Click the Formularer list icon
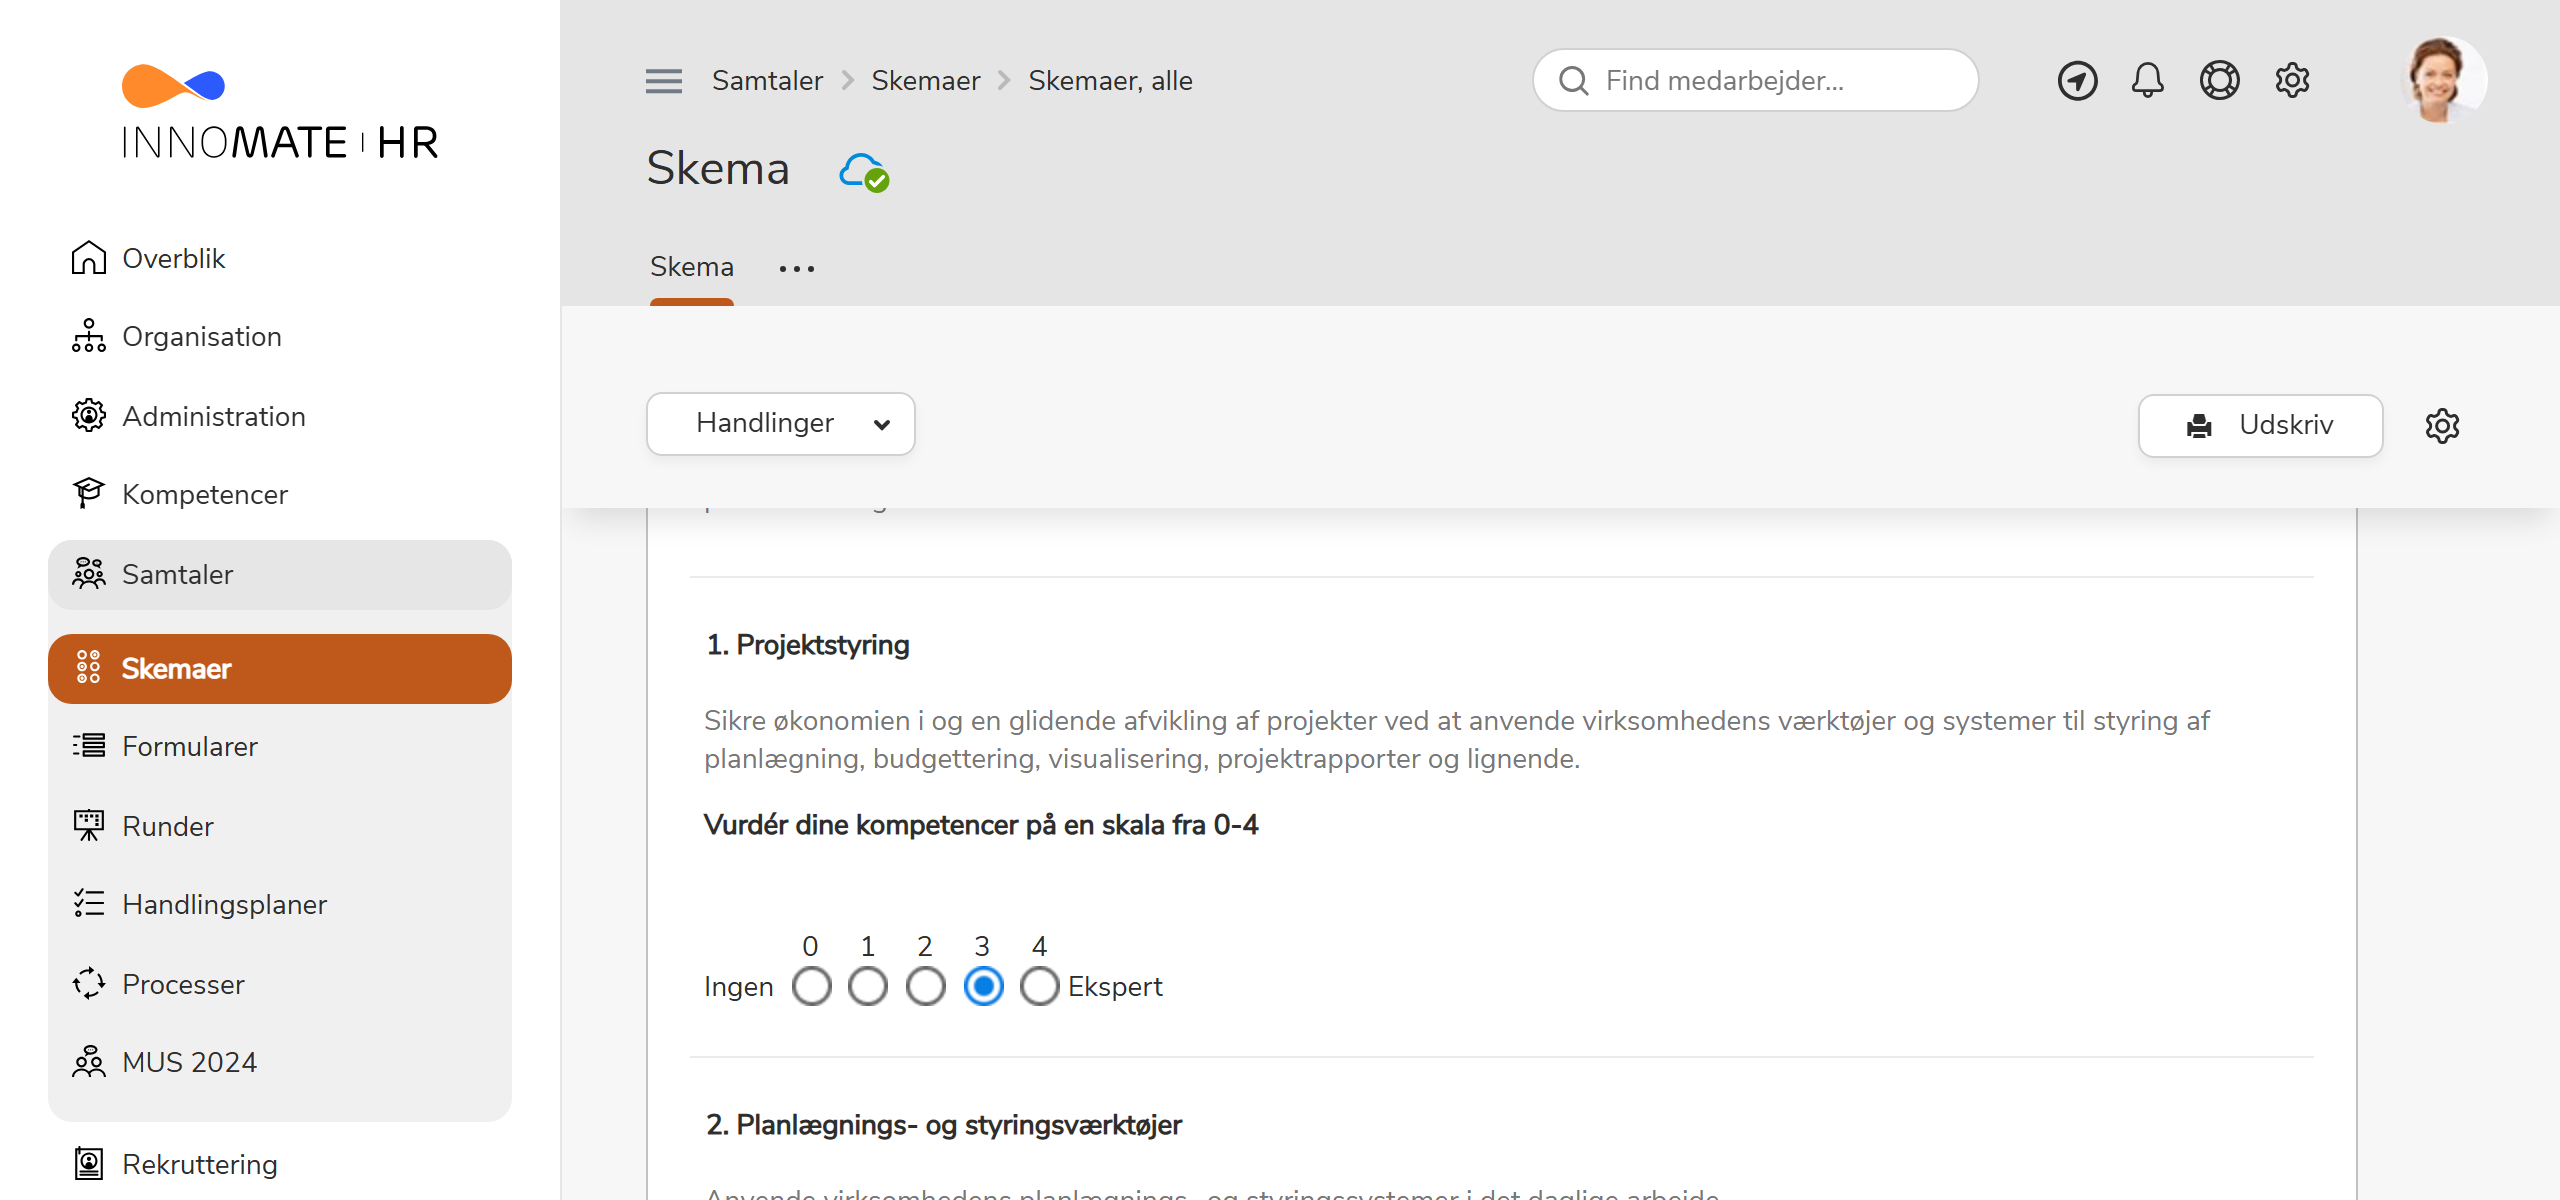2560x1200 pixels. [89, 746]
